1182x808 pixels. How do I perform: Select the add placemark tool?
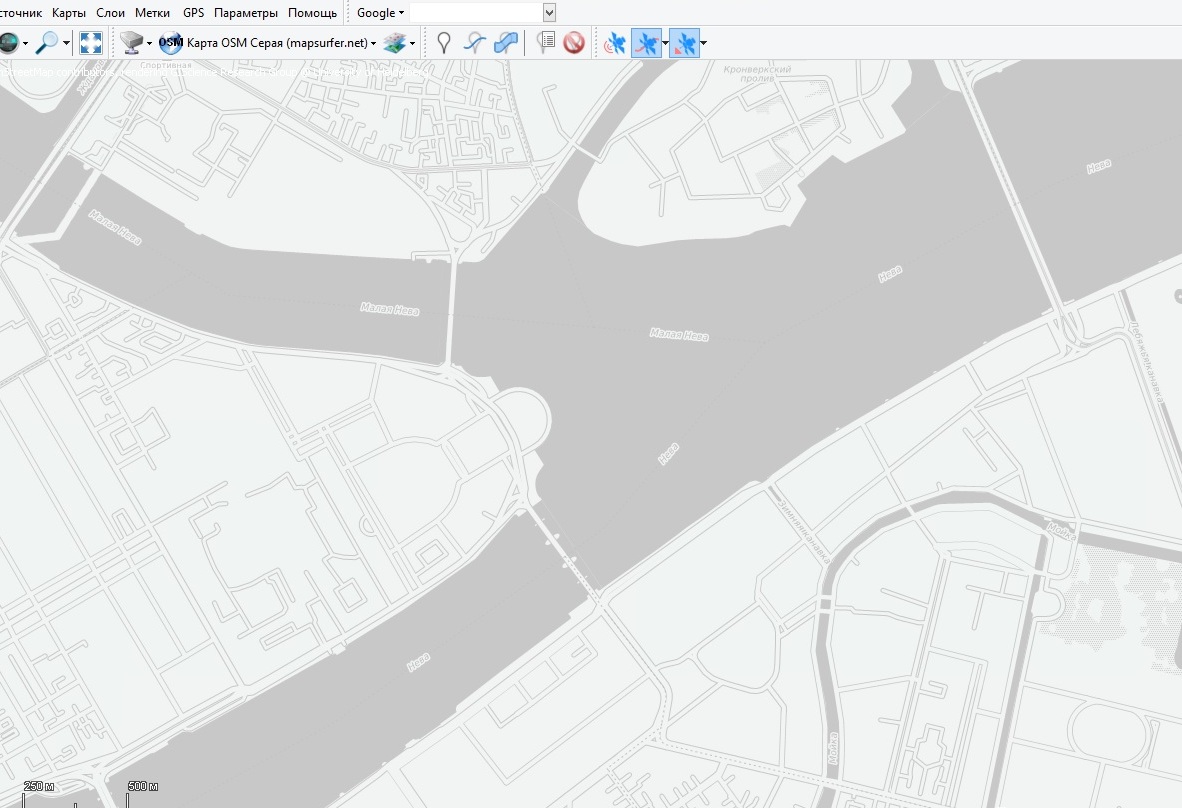(x=443, y=43)
